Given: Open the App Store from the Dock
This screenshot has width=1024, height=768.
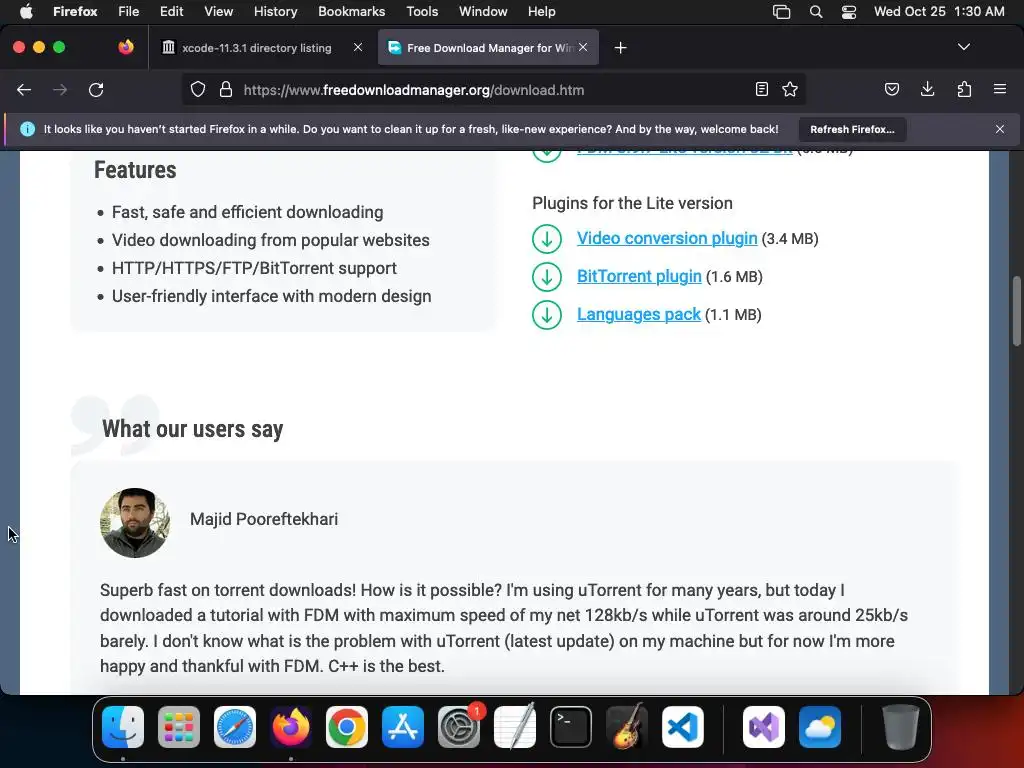Looking at the screenshot, I should pyautogui.click(x=403, y=727).
